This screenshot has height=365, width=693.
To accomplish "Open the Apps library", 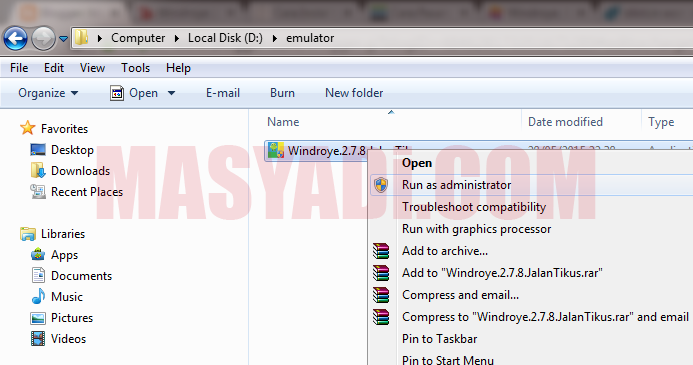I will [x=64, y=255].
